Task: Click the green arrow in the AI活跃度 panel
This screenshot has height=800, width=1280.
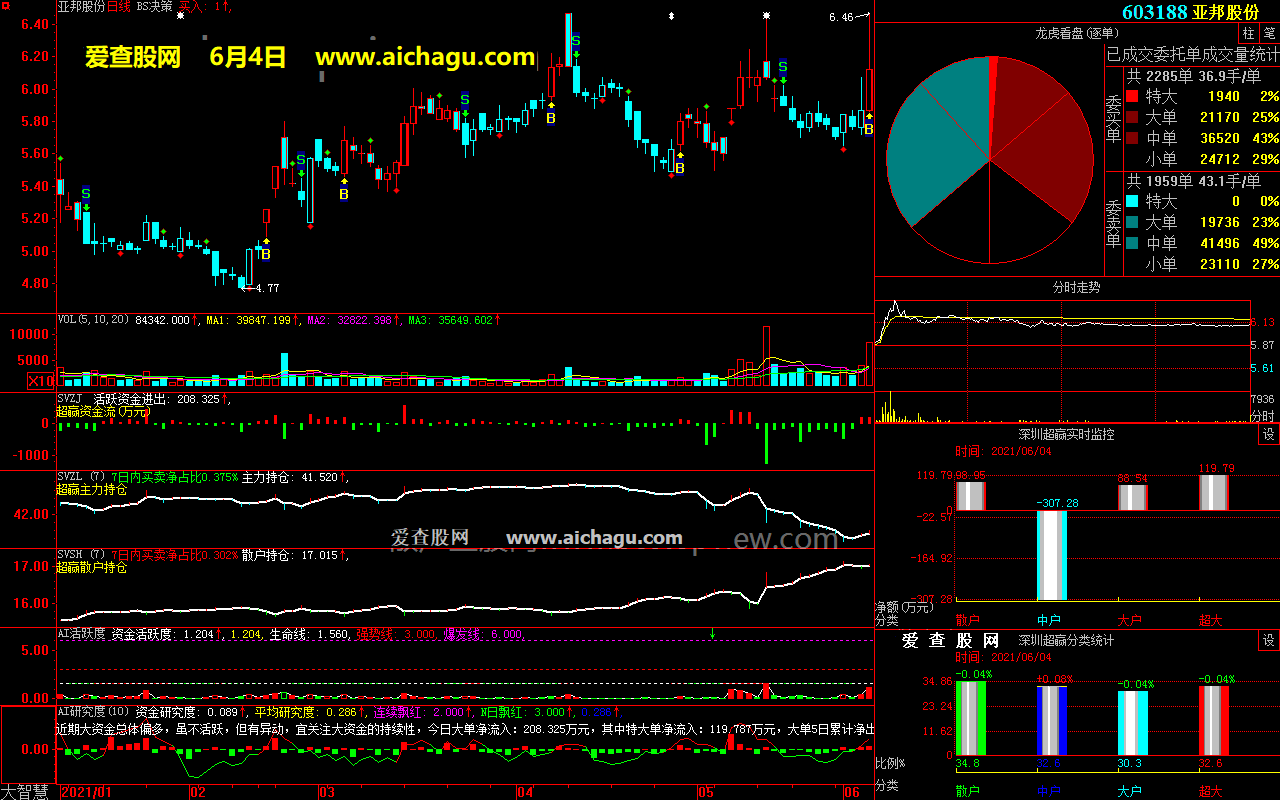Action: (713, 633)
